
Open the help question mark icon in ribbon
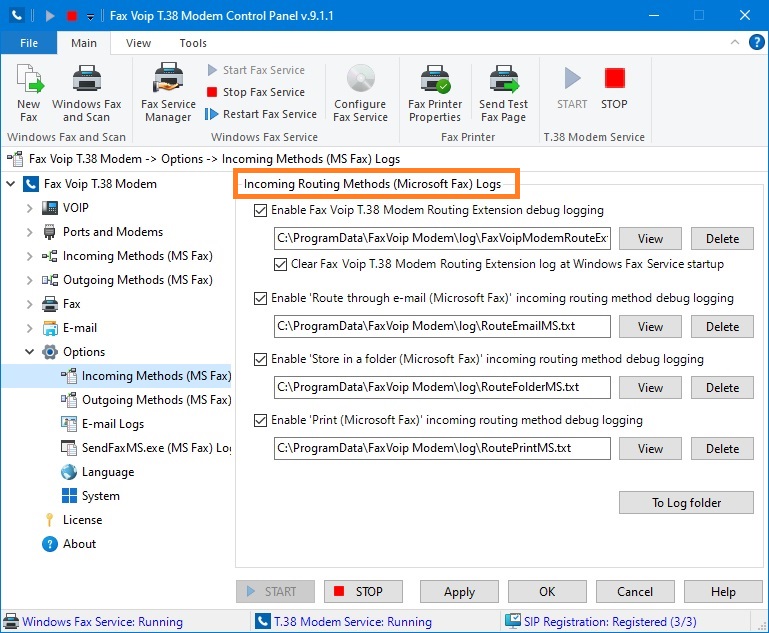(x=756, y=42)
